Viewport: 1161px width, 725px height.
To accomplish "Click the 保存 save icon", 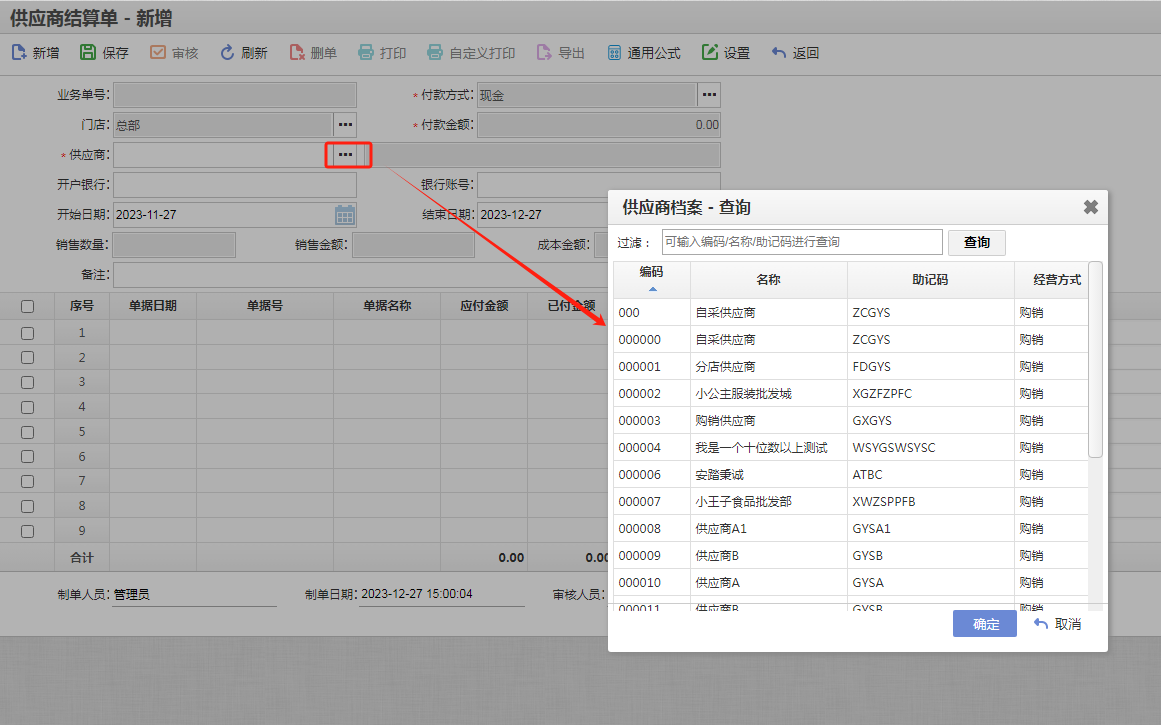I will (x=88, y=53).
